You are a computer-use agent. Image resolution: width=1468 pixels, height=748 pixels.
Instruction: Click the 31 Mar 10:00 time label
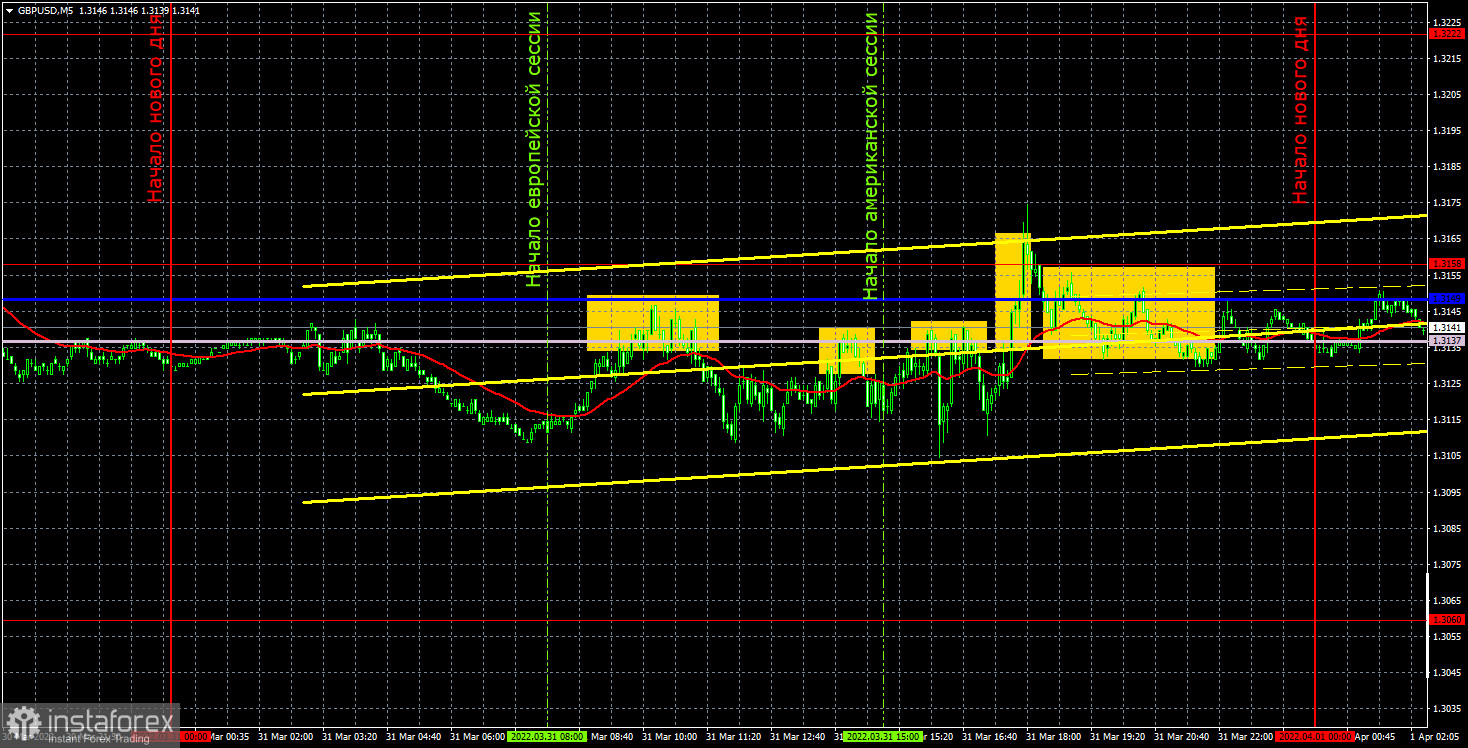tap(670, 736)
